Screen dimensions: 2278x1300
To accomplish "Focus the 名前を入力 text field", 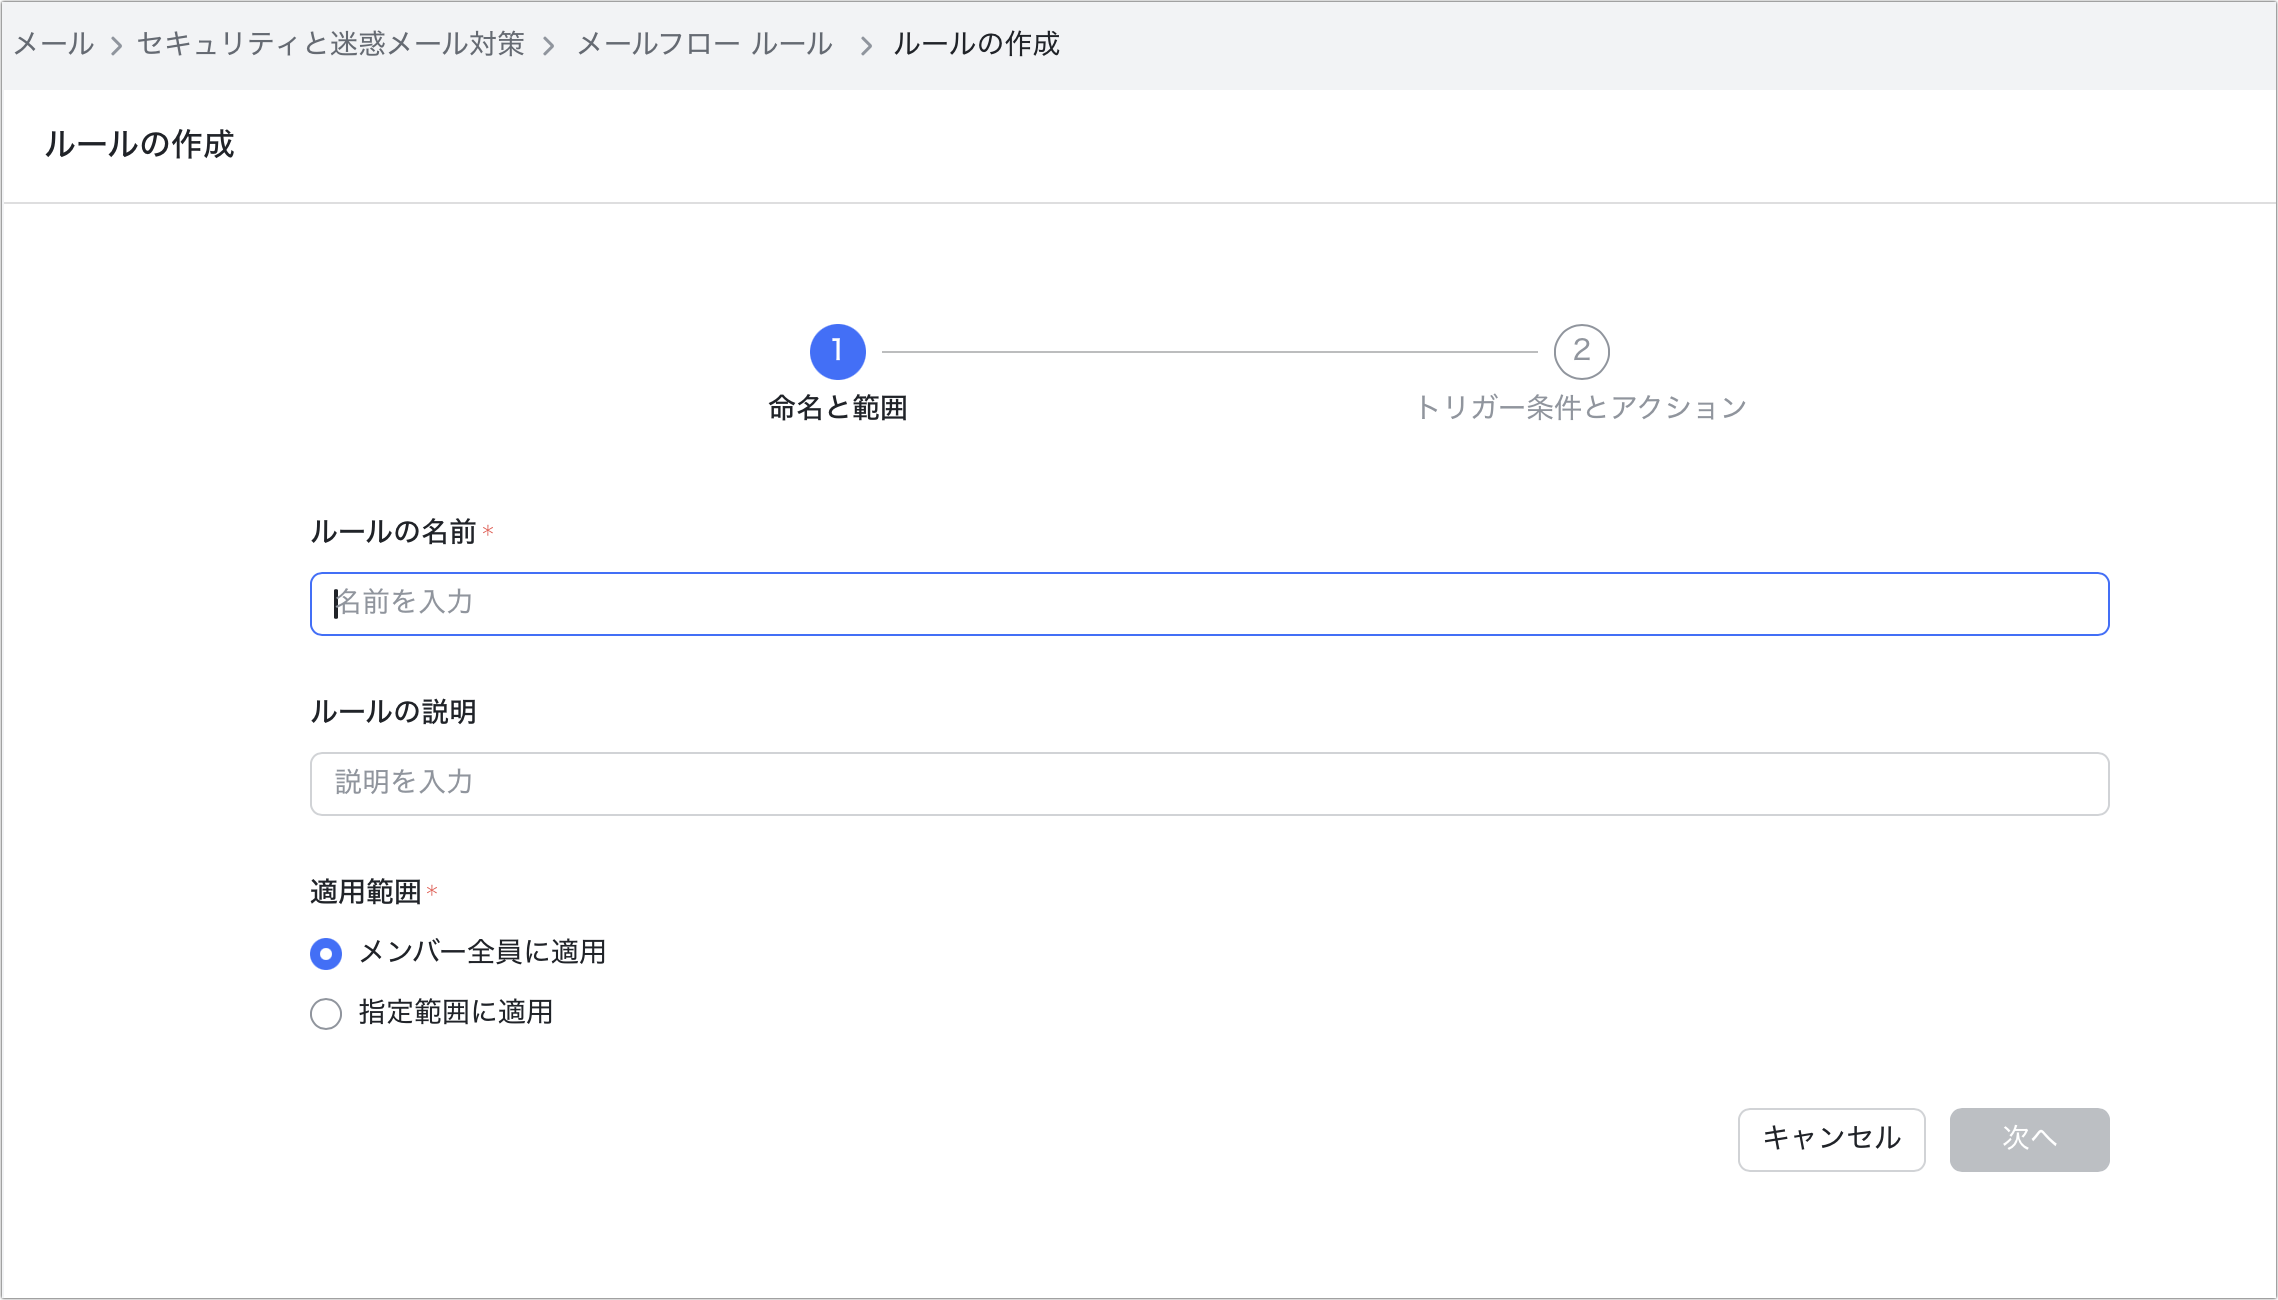I will click(x=1209, y=604).
